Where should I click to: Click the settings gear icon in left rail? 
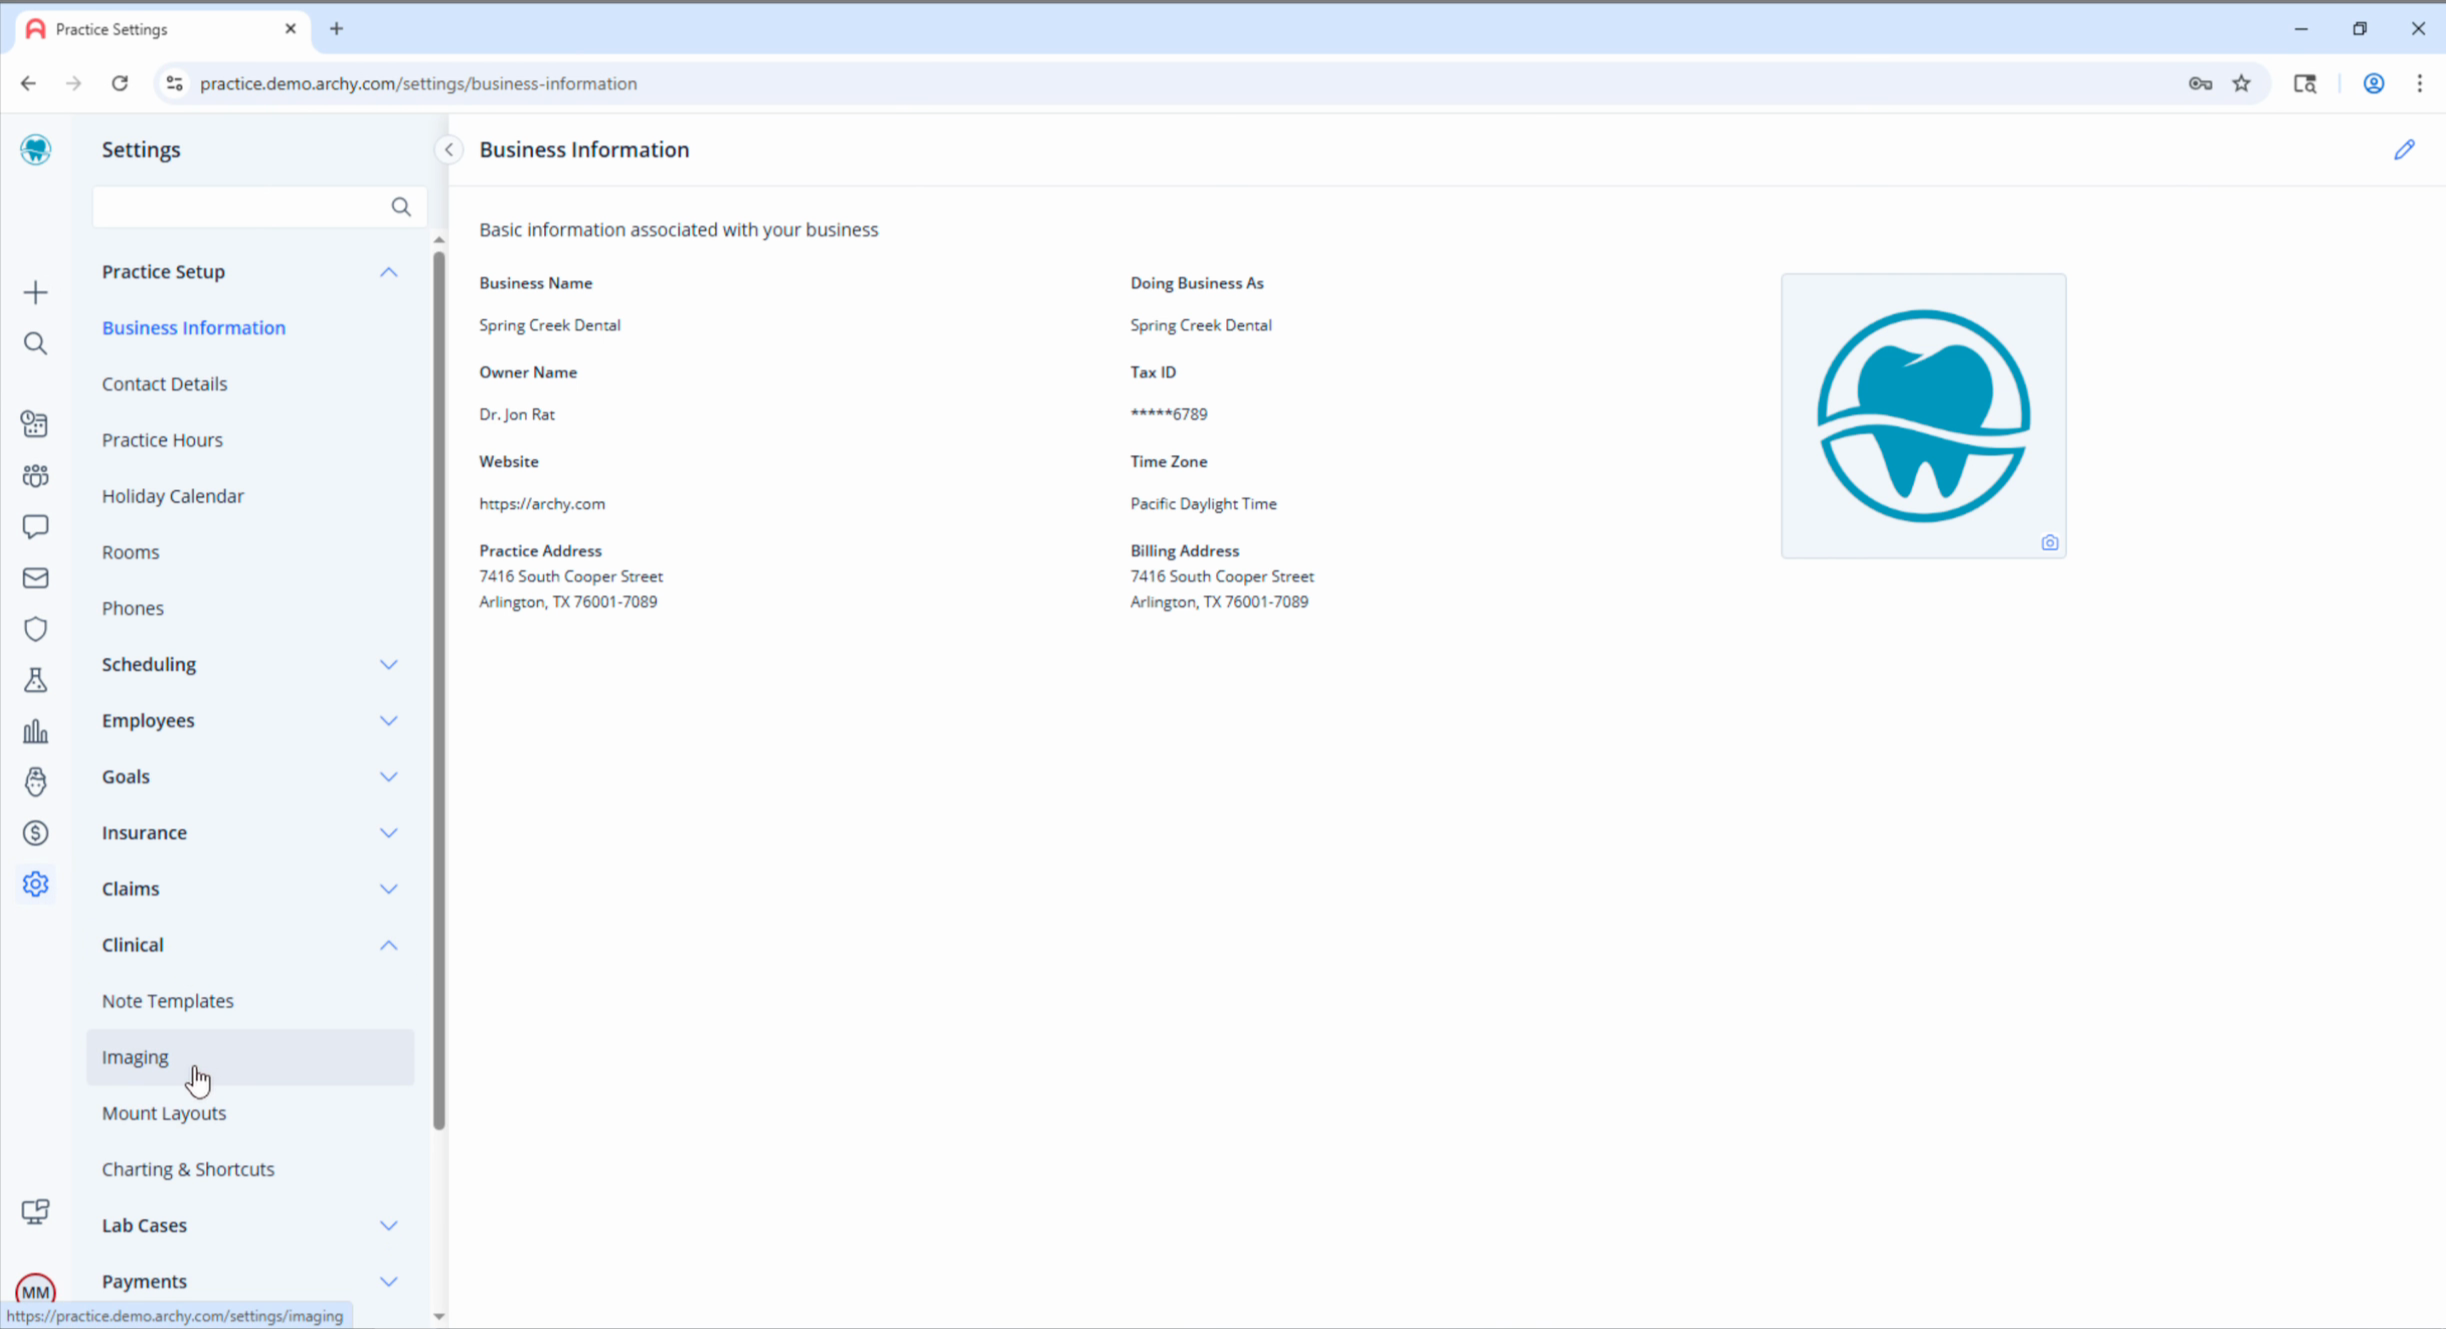[x=36, y=884]
